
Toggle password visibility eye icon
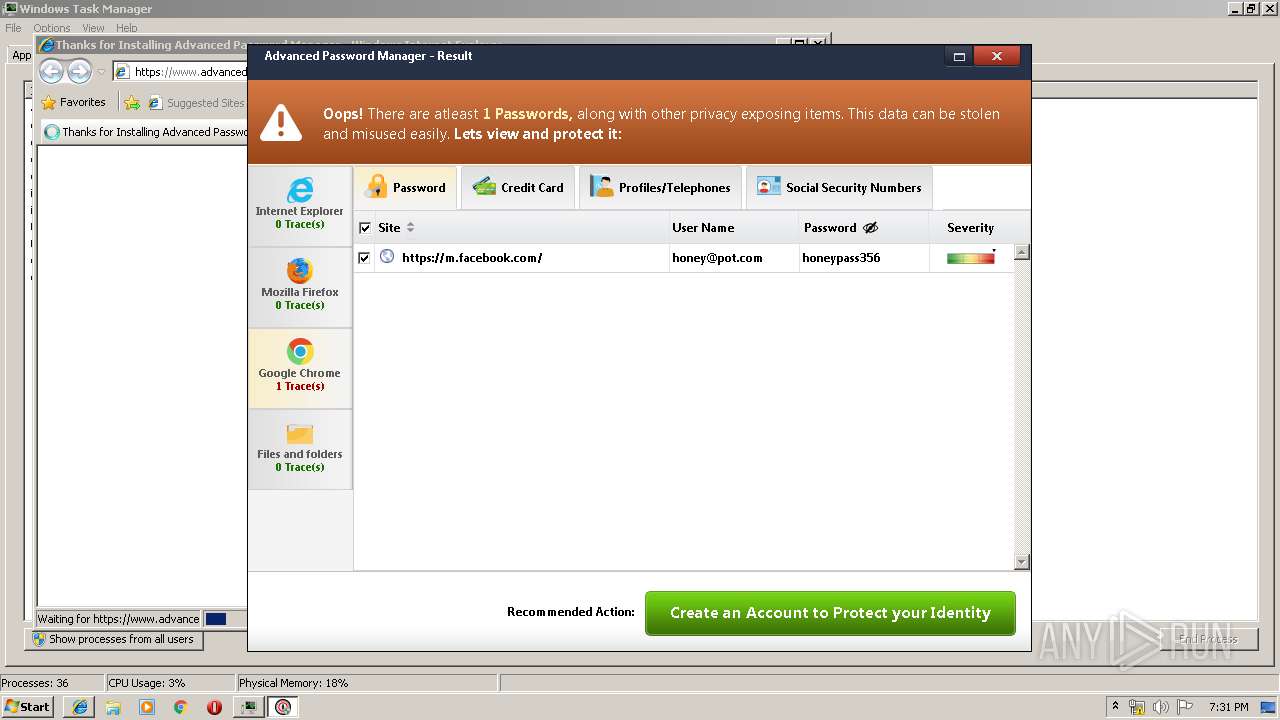tap(870, 228)
